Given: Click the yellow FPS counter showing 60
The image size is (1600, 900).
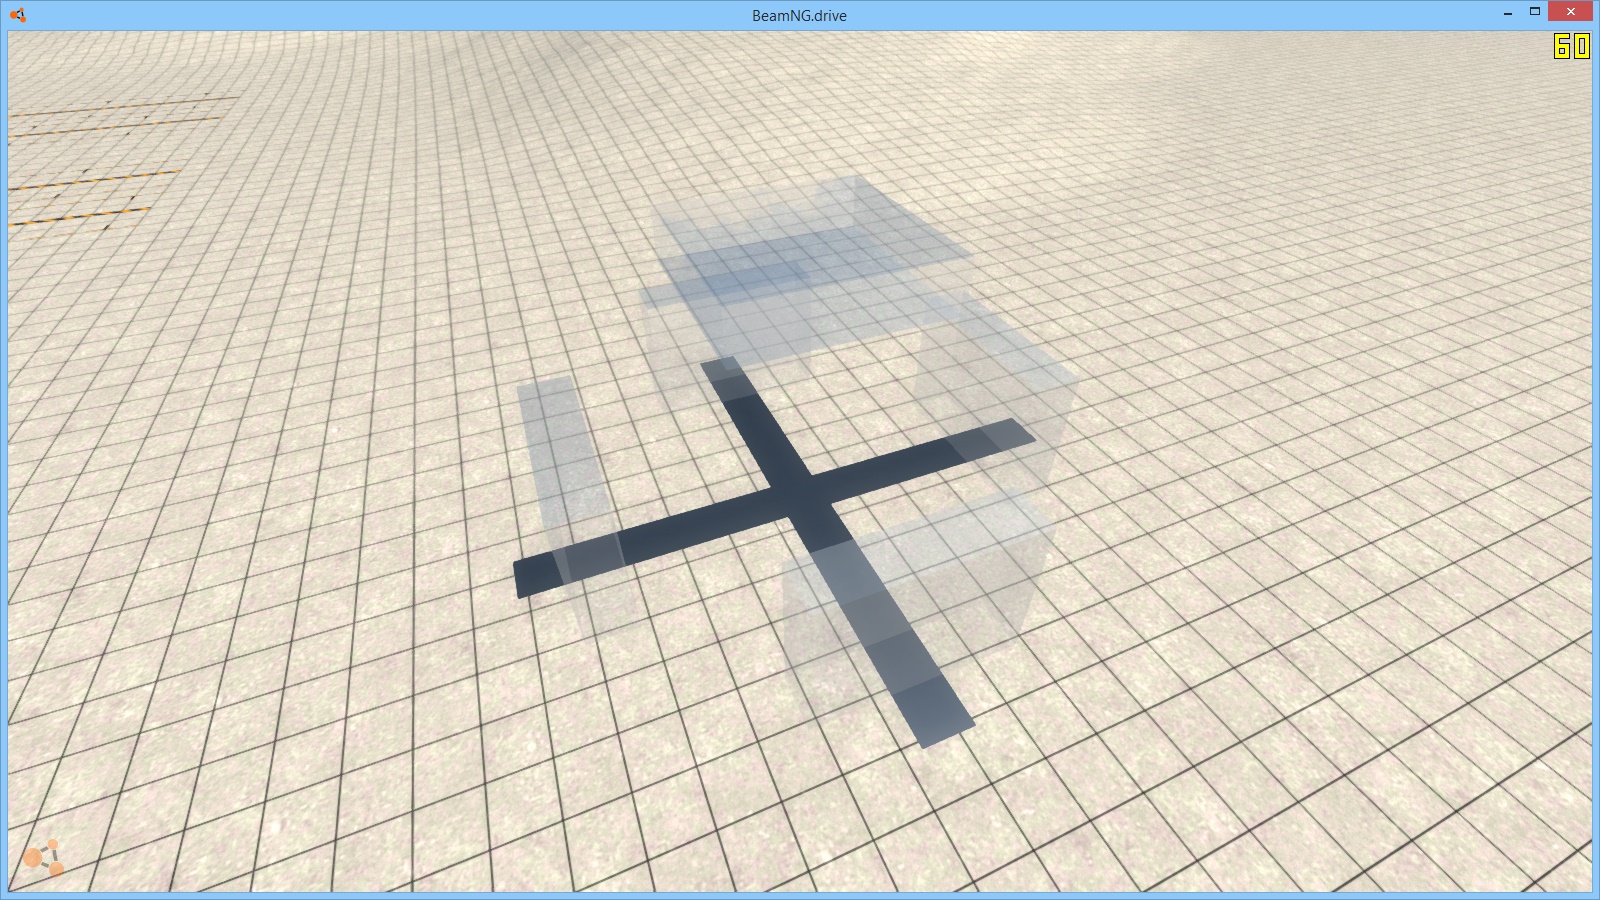Looking at the screenshot, I should click(1571, 46).
